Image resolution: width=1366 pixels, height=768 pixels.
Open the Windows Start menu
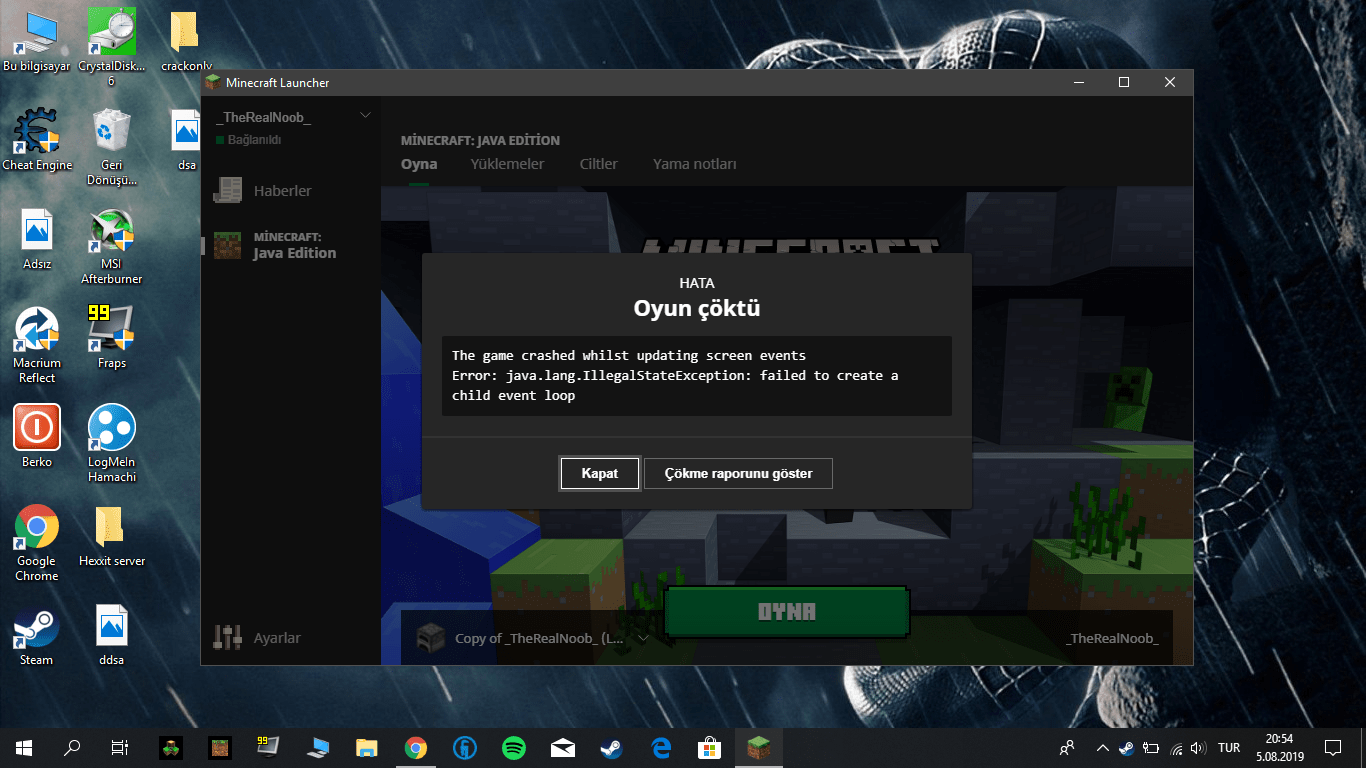pos(24,747)
